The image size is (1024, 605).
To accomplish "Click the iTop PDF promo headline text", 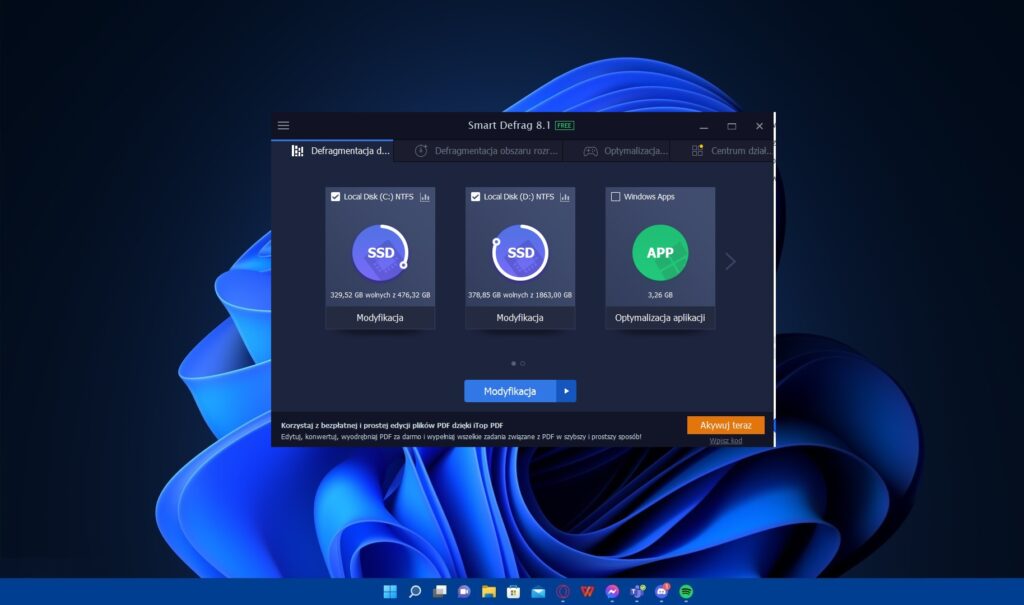I will [392, 425].
